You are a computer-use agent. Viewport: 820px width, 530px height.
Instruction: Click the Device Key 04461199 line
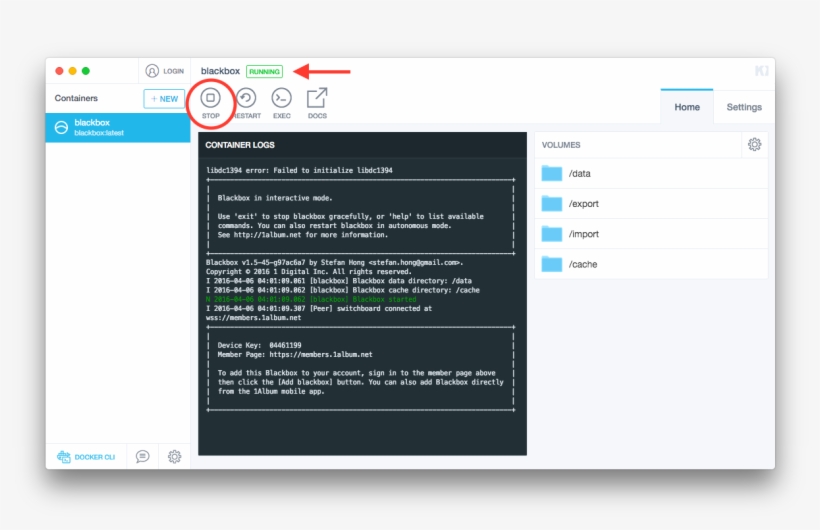pyautogui.click(x=259, y=345)
